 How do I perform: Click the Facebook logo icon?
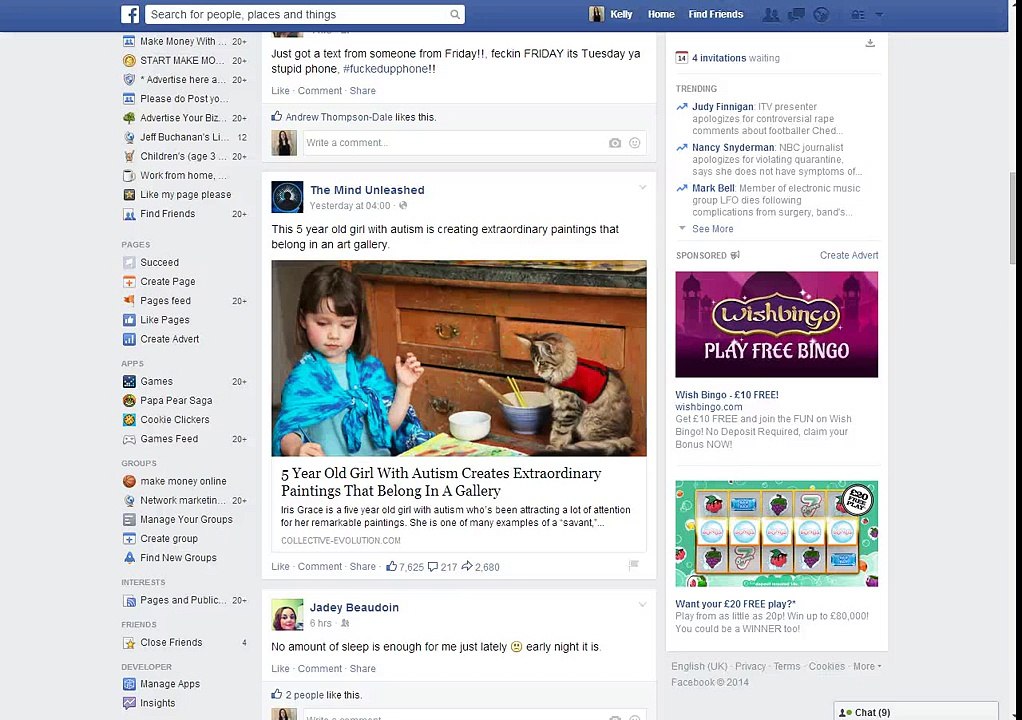coord(130,14)
